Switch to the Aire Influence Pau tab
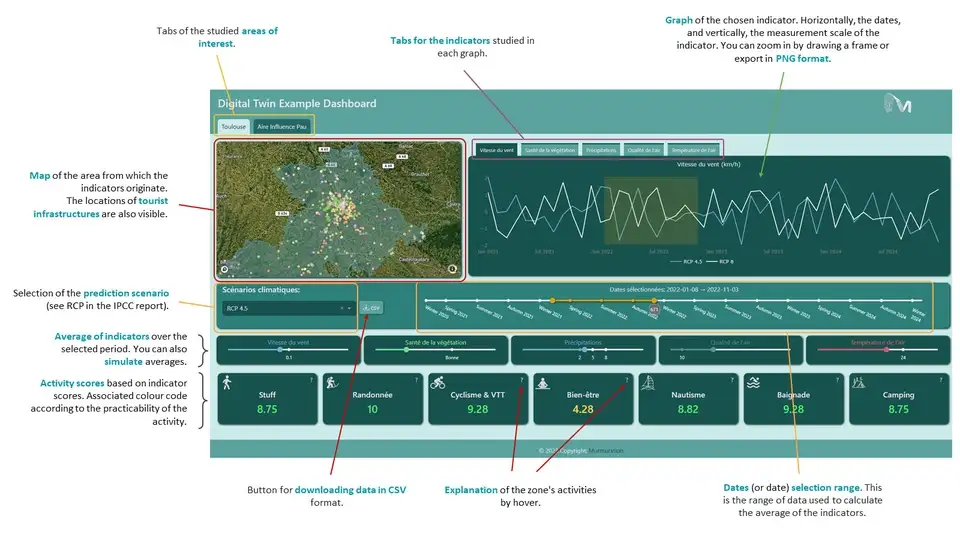The image size is (960, 540). 282,127
